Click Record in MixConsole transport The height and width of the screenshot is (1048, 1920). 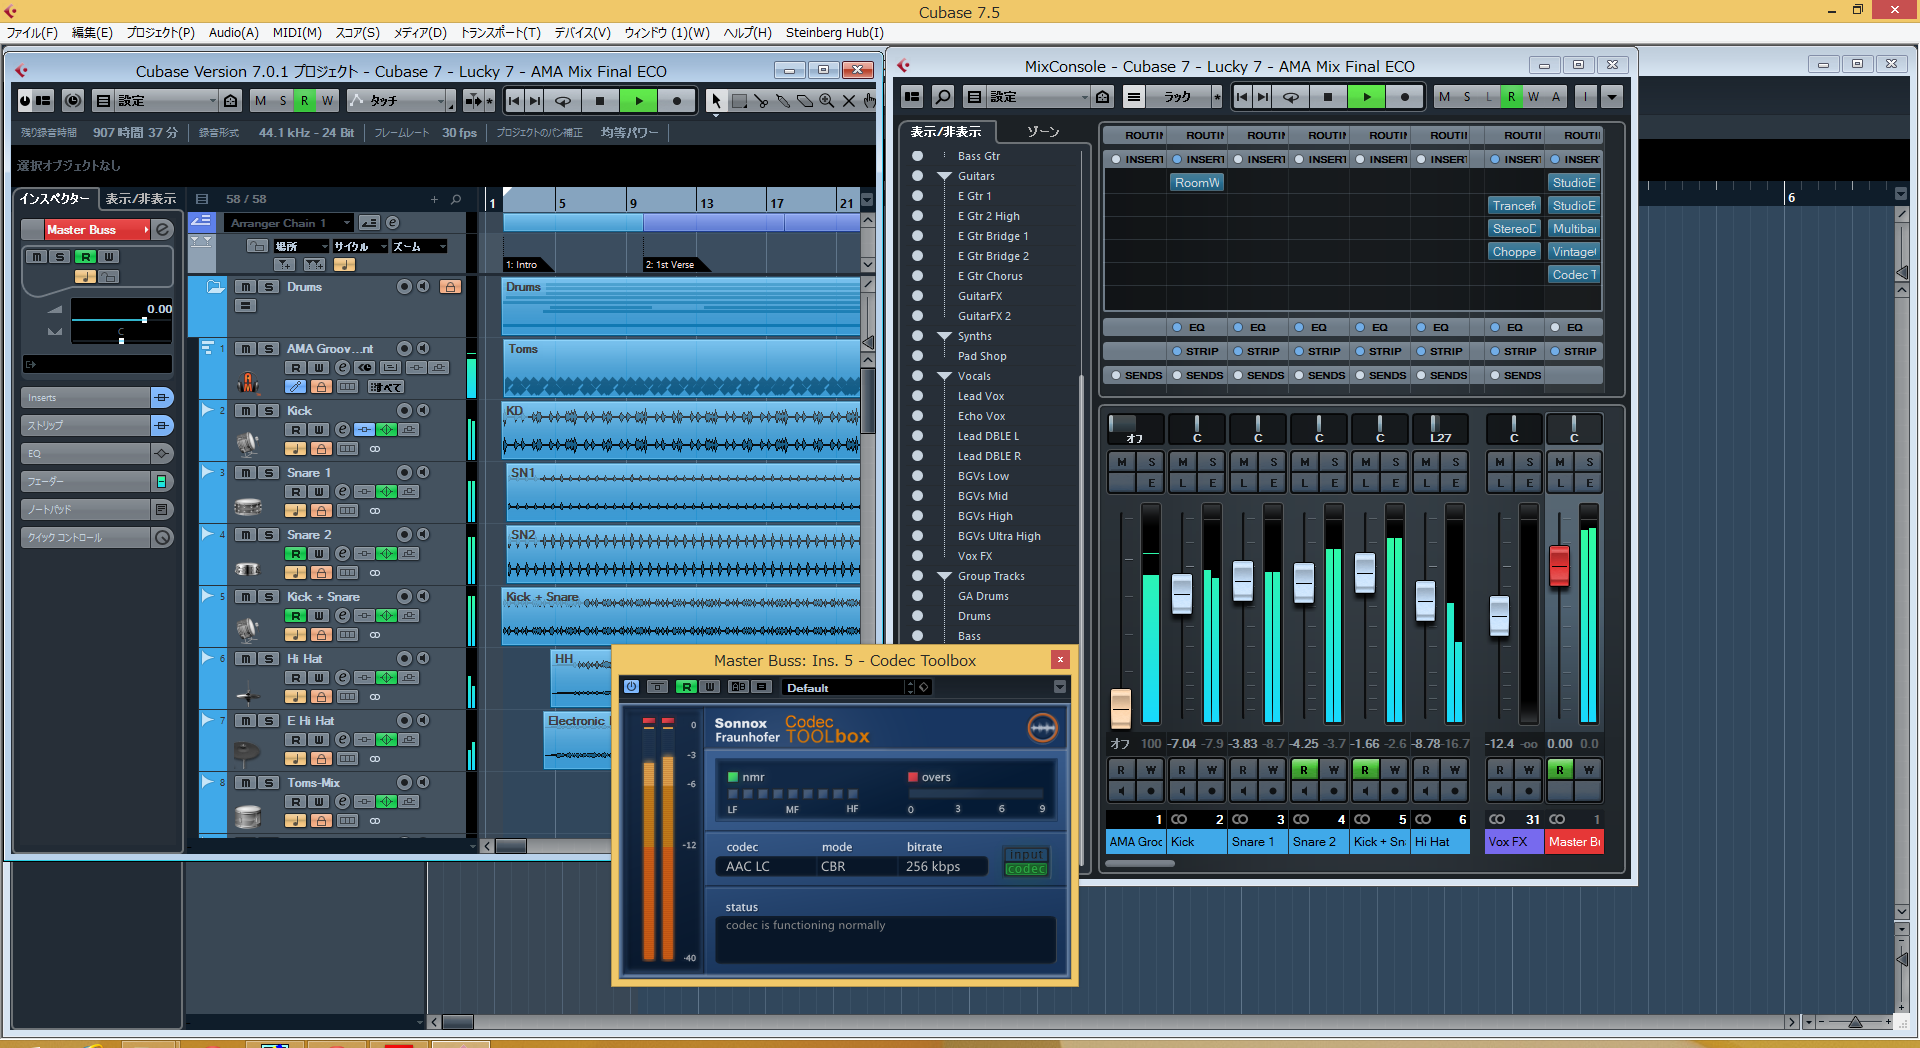[x=1405, y=97]
